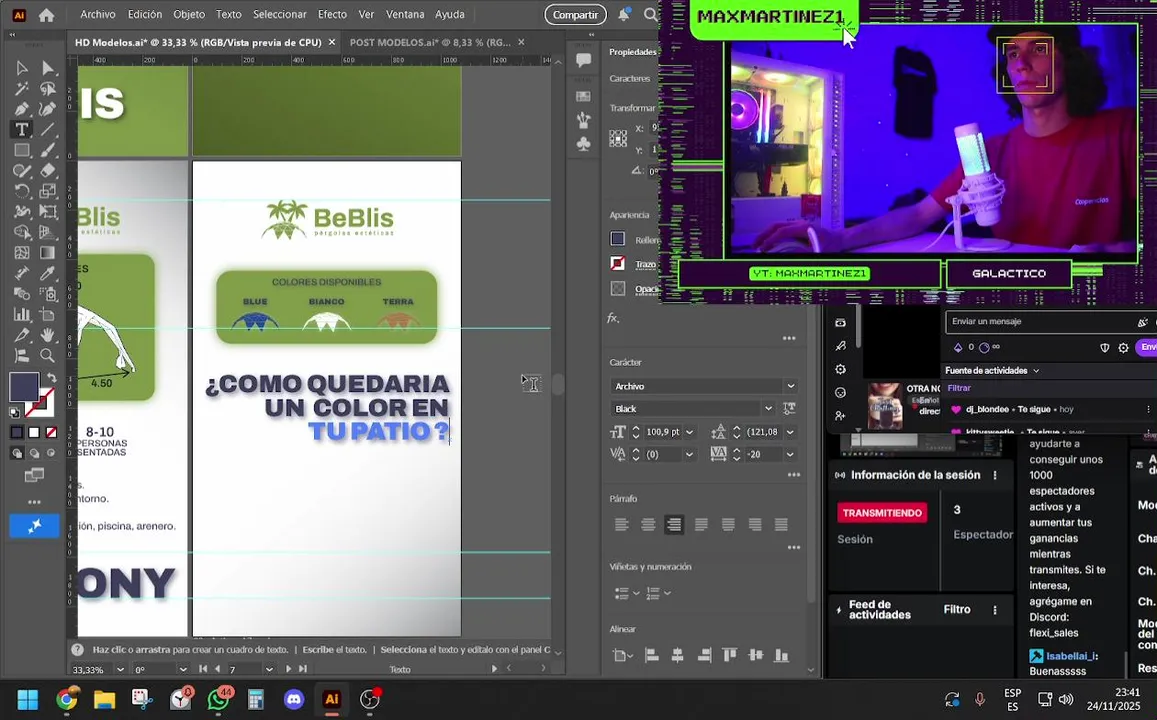The height and width of the screenshot is (720, 1157).
Task: Set paragraph align center
Action: [648, 525]
